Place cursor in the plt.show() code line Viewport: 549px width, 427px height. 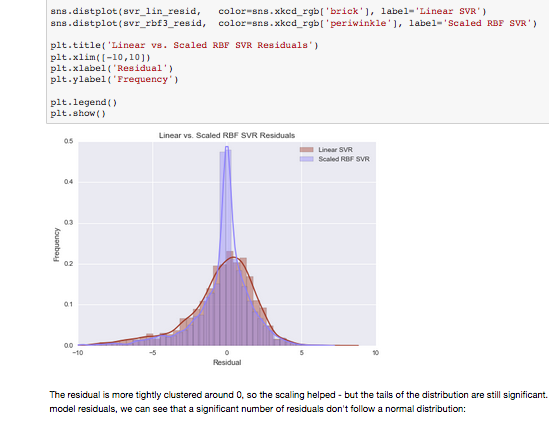click(78, 113)
